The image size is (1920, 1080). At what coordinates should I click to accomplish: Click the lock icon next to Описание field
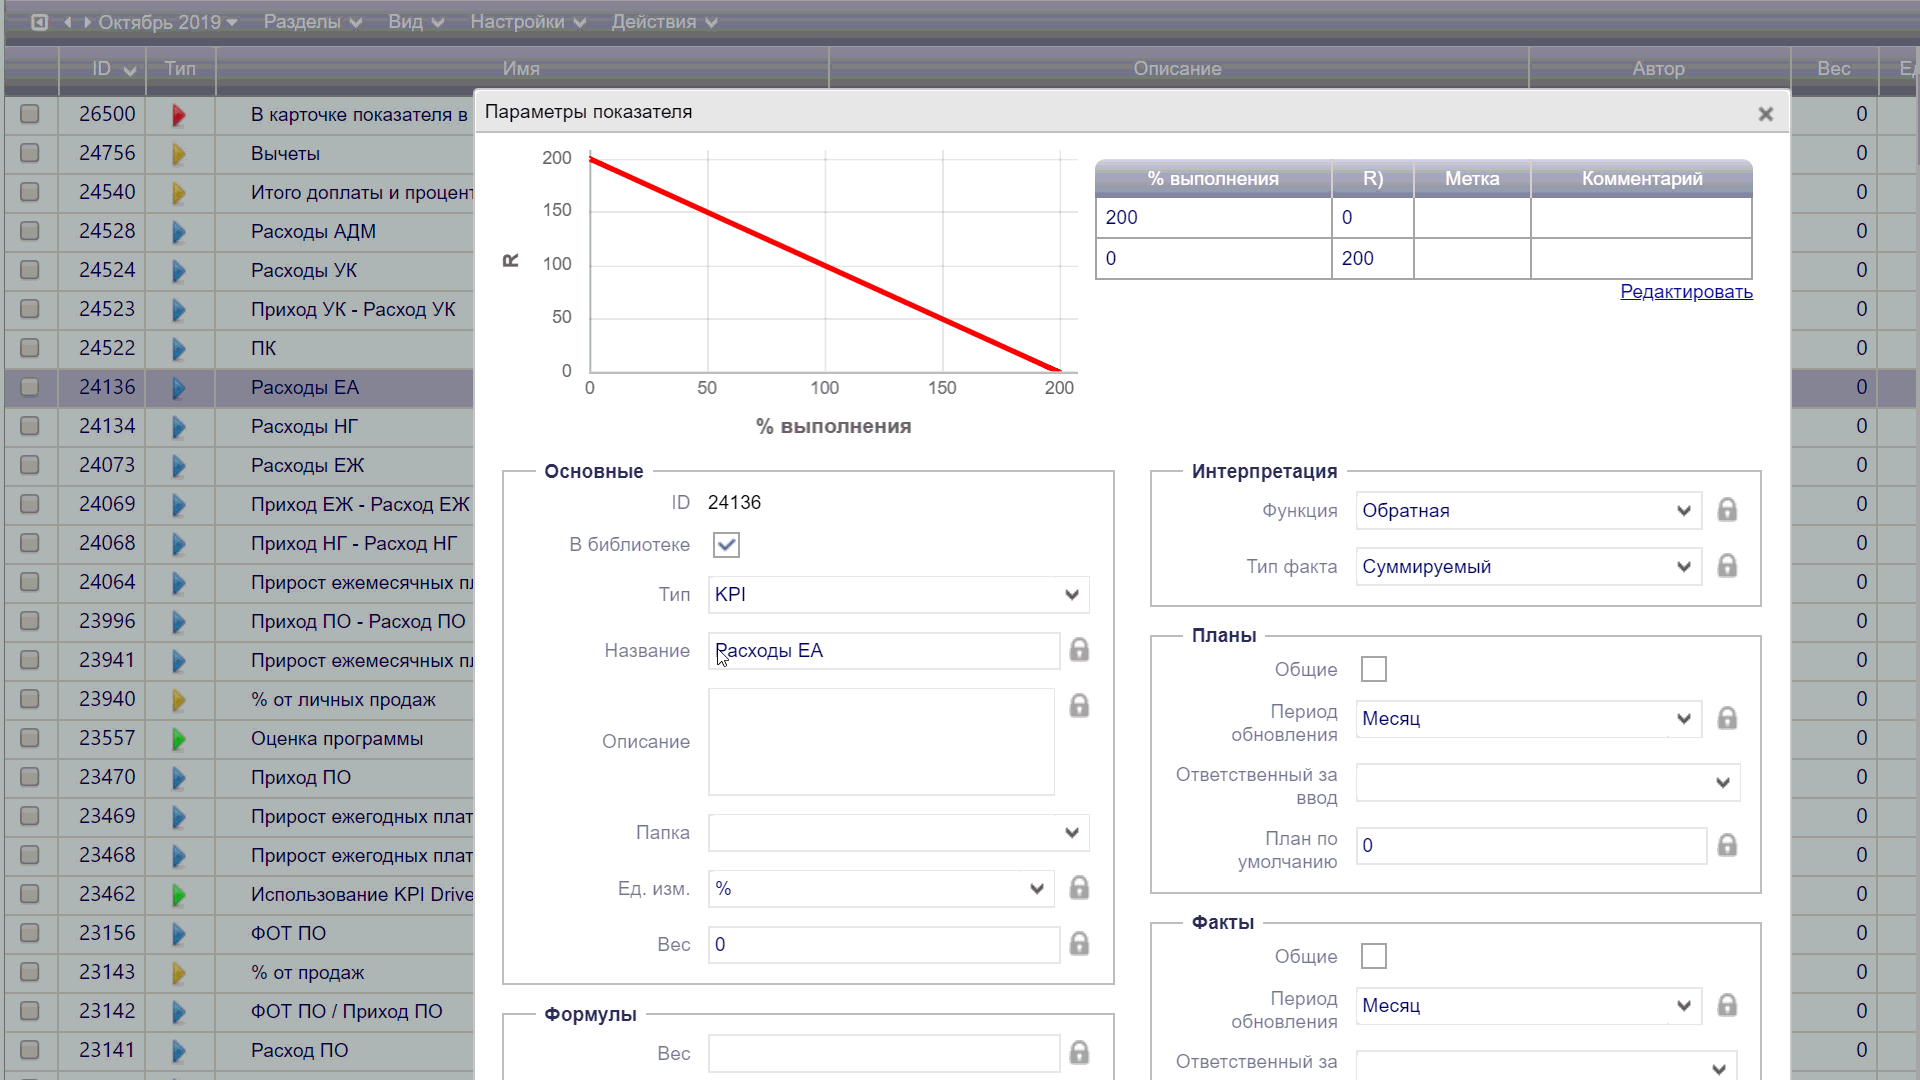pos(1079,706)
